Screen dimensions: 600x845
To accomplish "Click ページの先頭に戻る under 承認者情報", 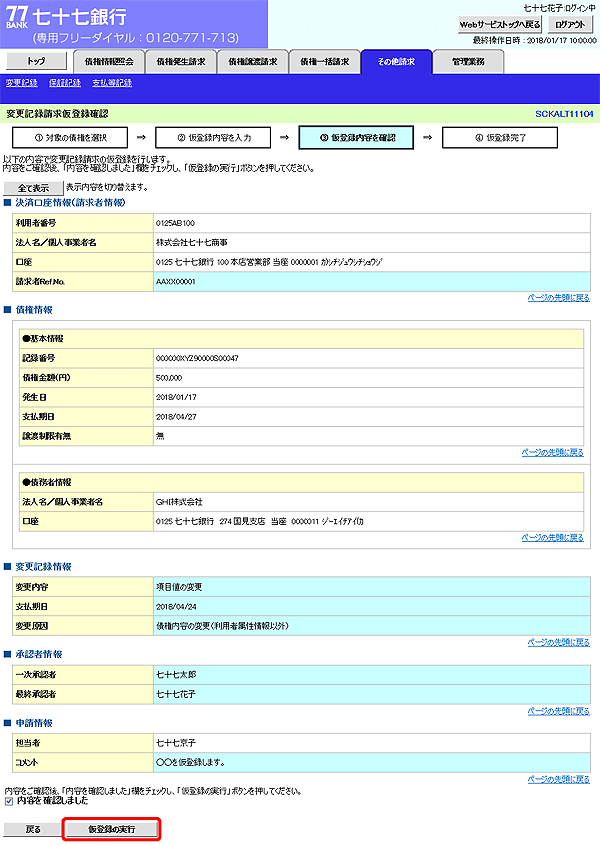I will (558, 711).
